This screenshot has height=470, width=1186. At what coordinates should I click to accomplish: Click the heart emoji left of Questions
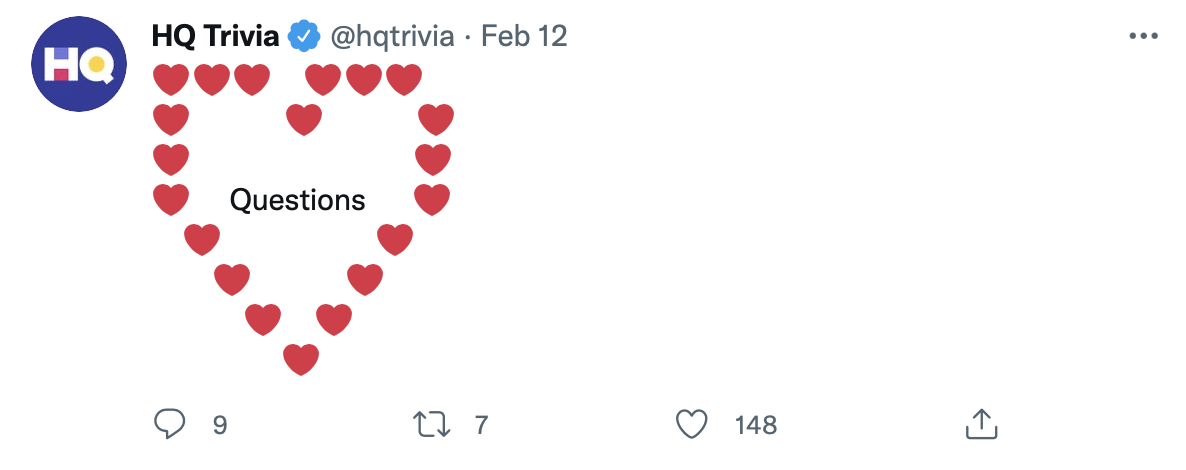(172, 200)
